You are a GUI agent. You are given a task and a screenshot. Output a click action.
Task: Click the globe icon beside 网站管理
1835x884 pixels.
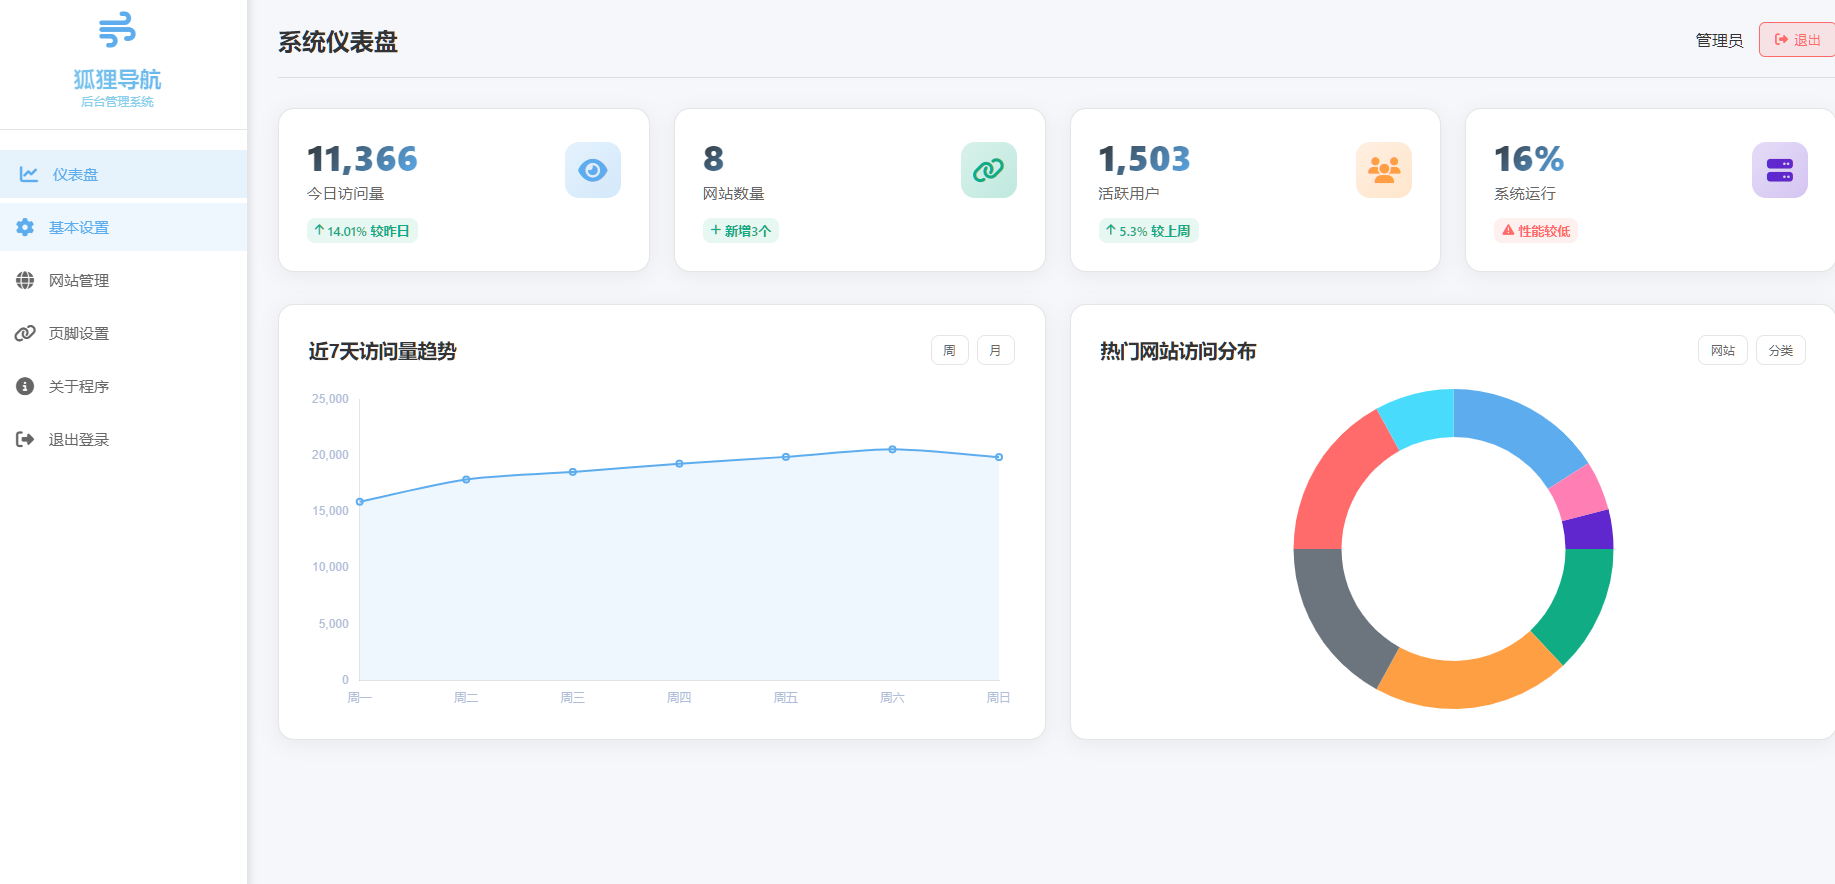click(x=25, y=280)
